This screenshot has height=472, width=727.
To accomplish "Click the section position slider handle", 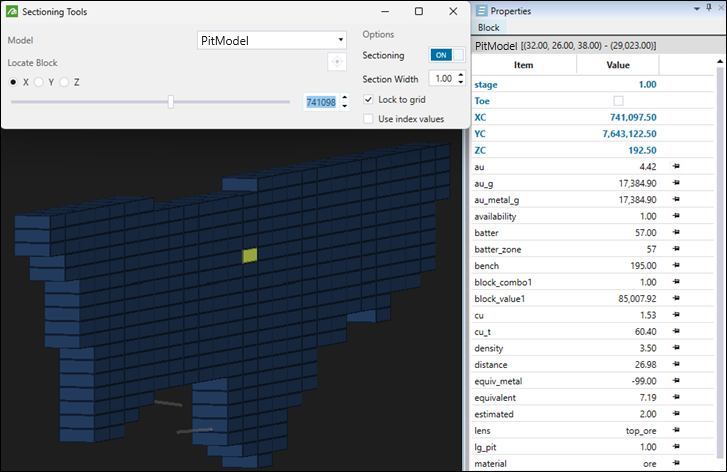I will [171, 101].
